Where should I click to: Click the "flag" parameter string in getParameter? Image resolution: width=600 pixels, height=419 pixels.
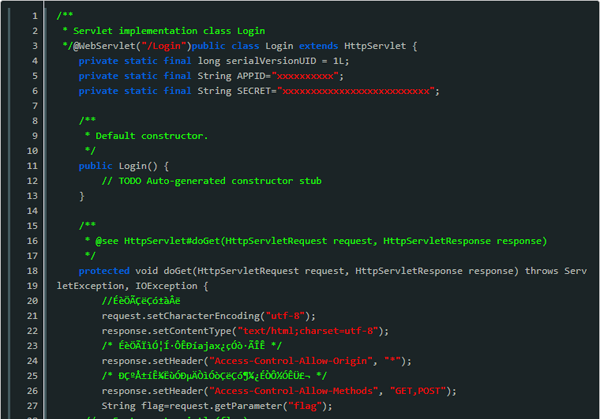pos(307,406)
